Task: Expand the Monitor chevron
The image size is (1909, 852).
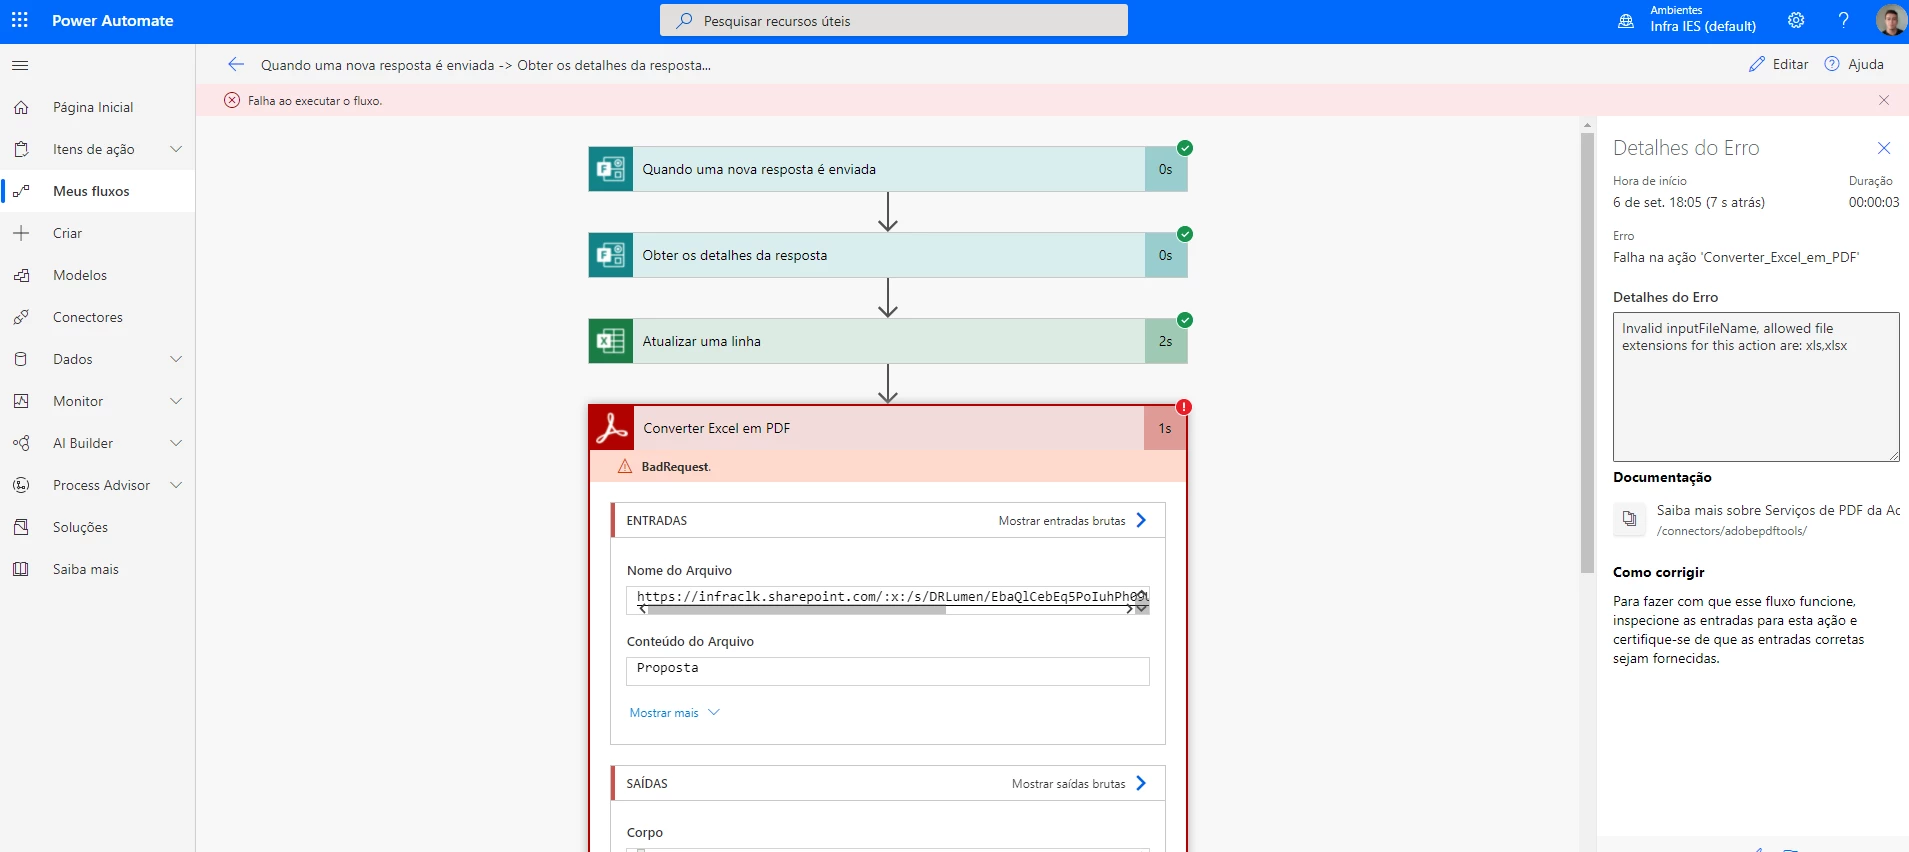Action: 176,401
